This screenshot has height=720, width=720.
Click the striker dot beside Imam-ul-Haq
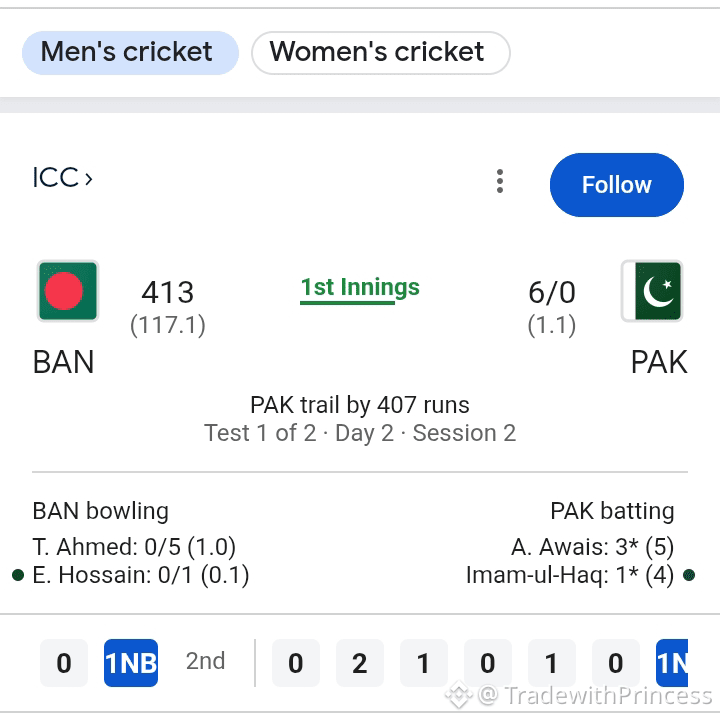pos(689,575)
